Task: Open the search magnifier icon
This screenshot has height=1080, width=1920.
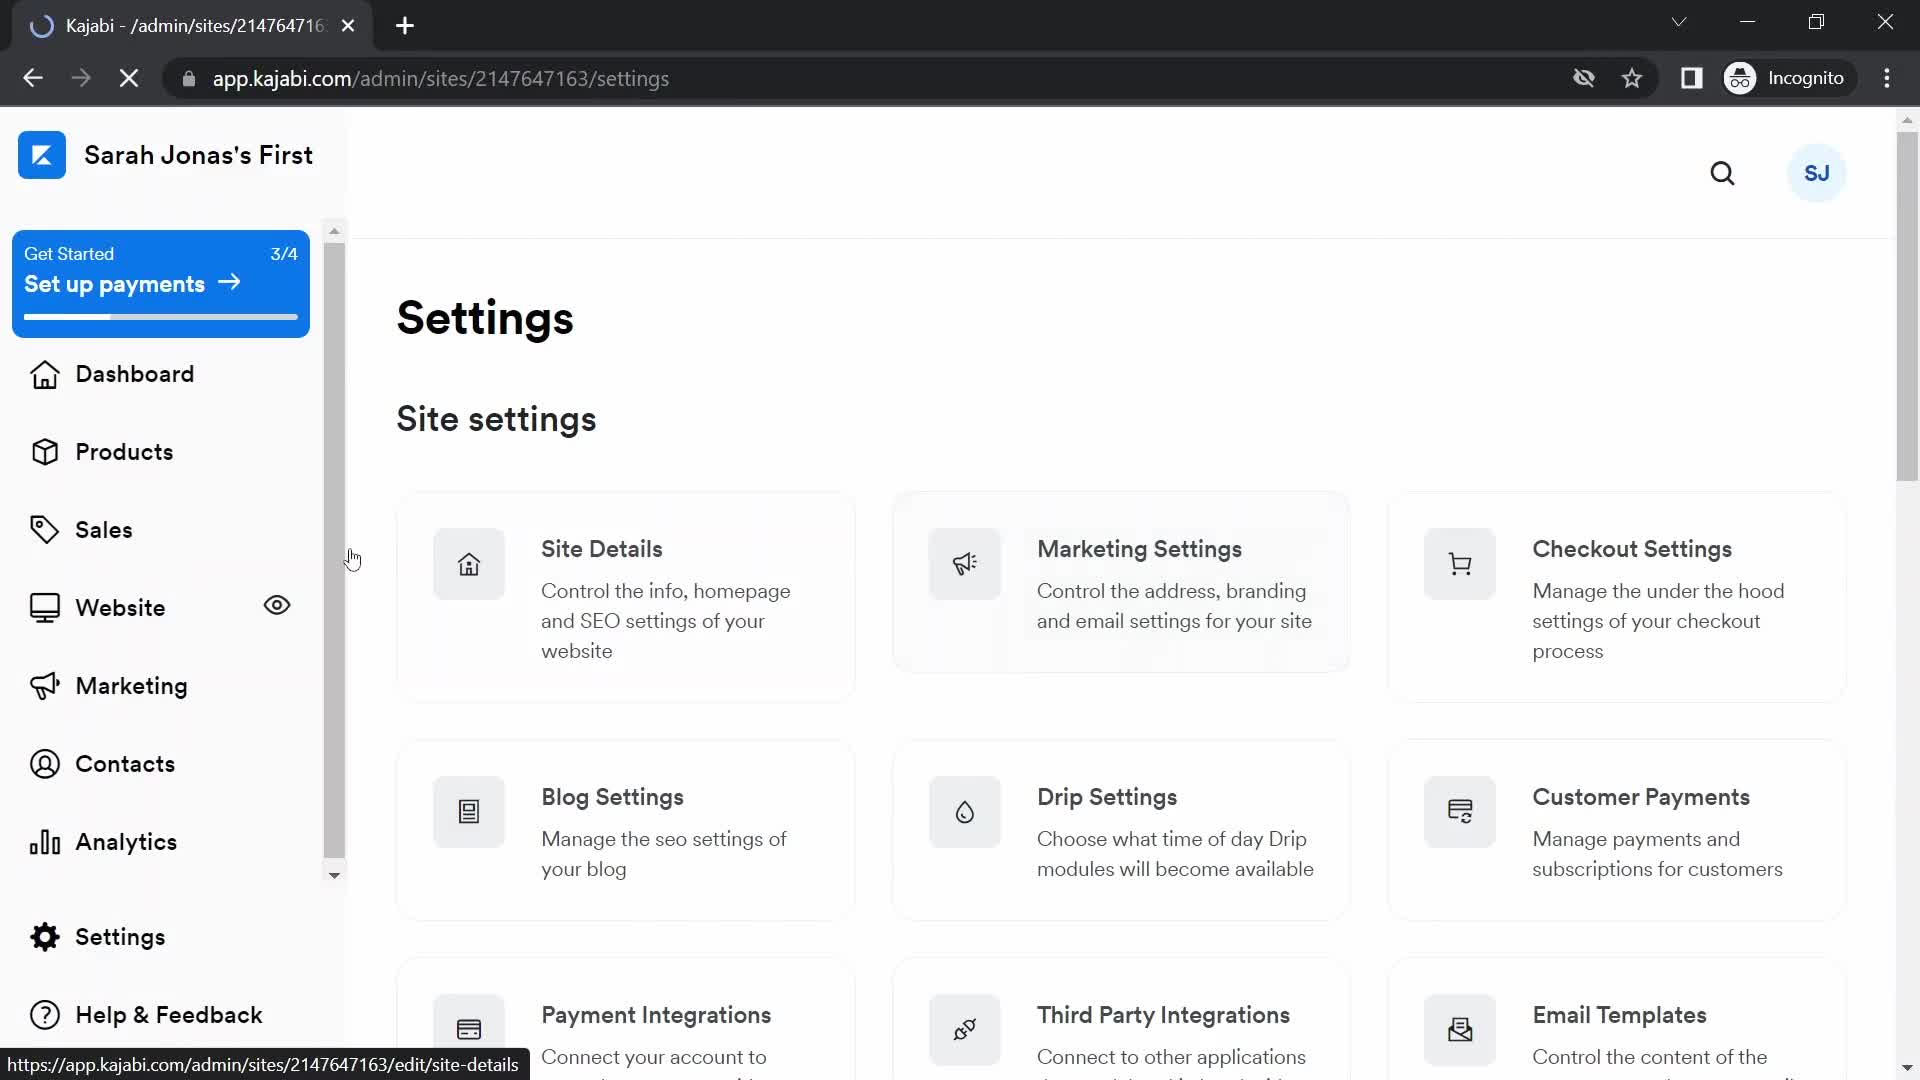Action: click(1722, 174)
